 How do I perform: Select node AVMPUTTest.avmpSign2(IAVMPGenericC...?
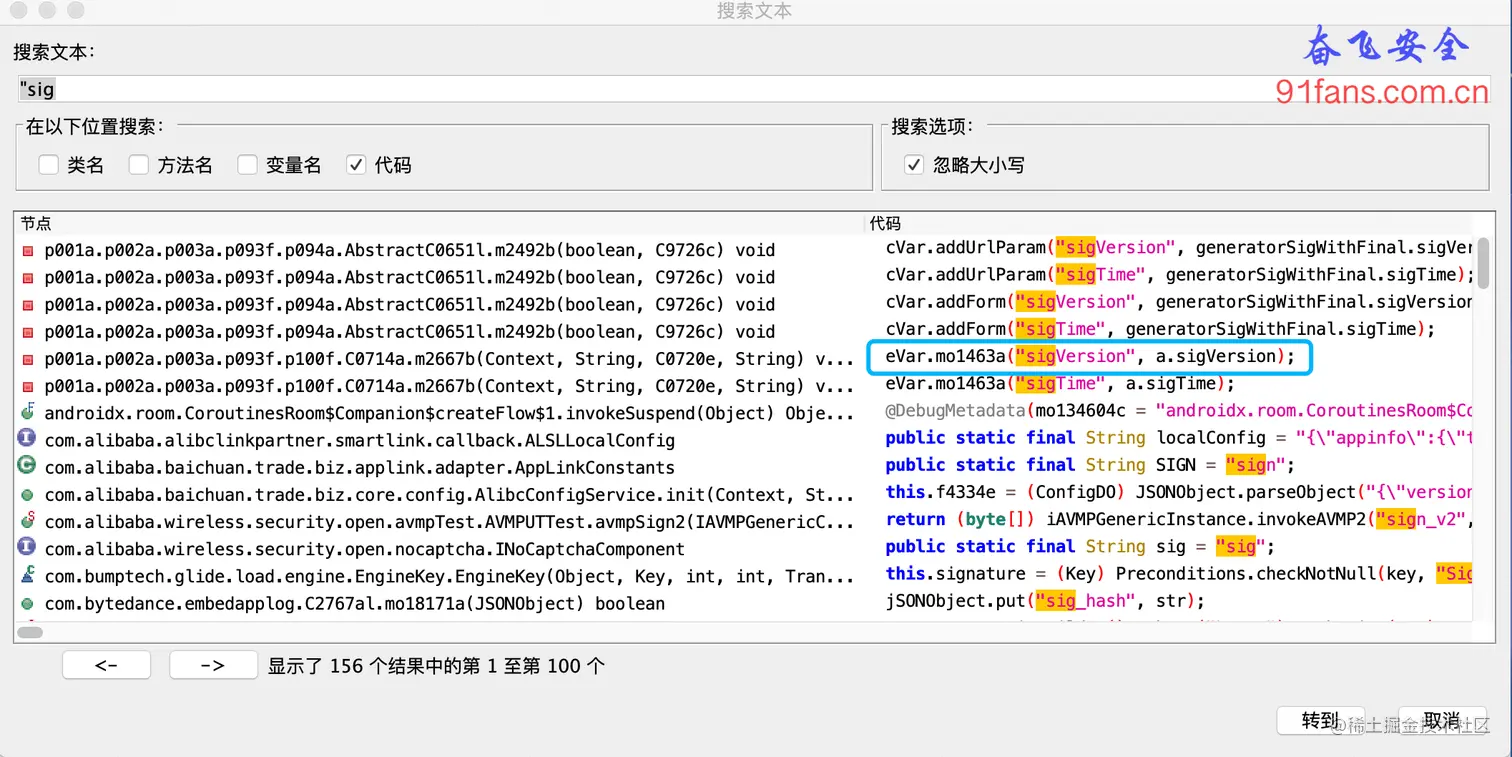(449, 522)
